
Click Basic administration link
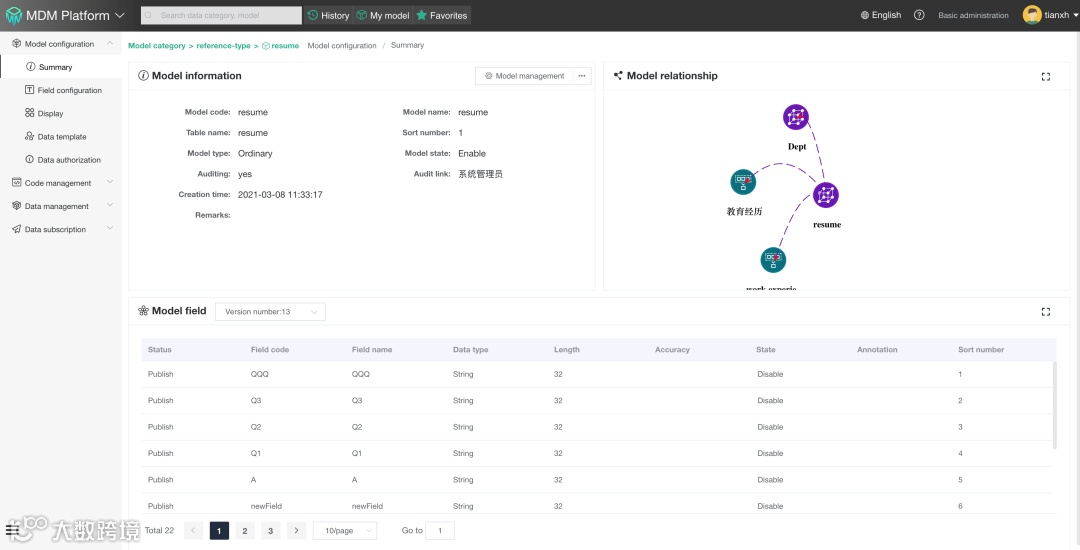point(973,15)
